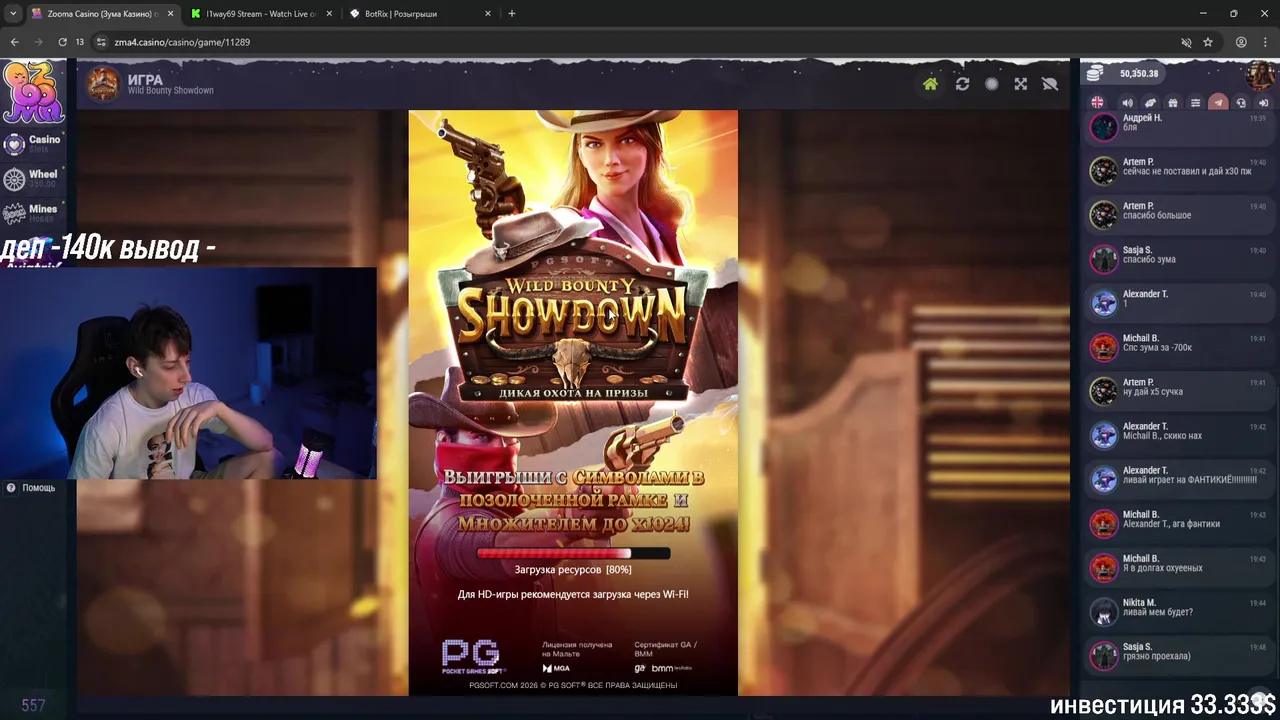Click the Wild Bounty Showdown game thumbnail icon
The image size is (1280, 720).
coord(102,85)
